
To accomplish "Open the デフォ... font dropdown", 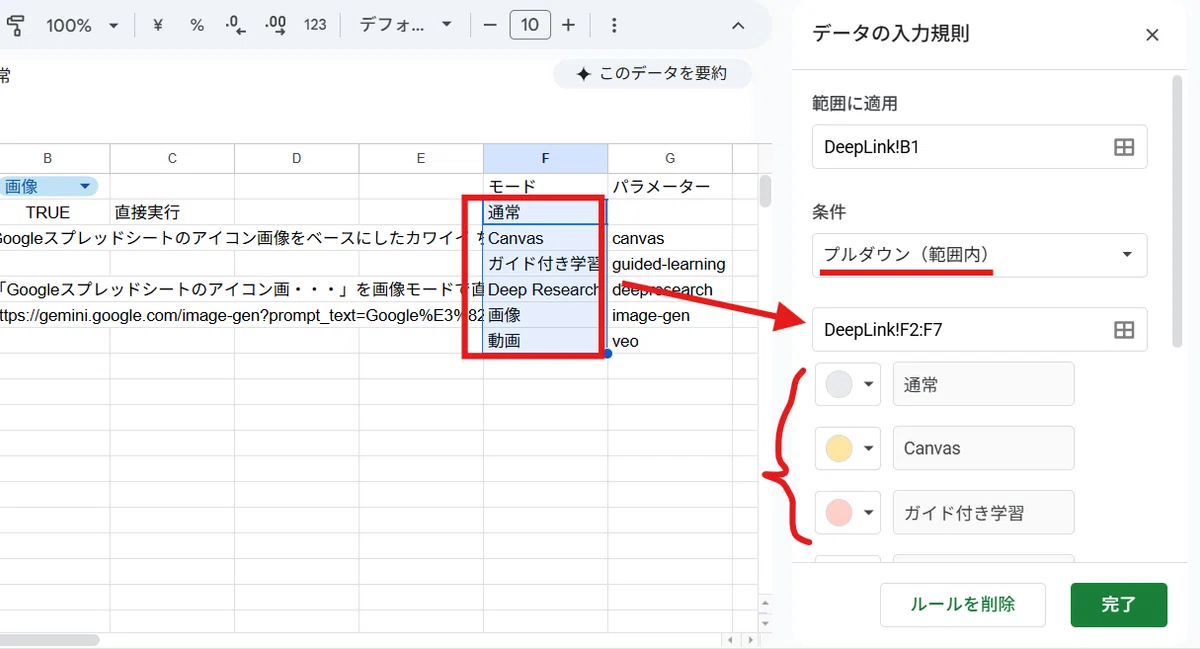I will pyautogui.click(x=405, y=25).
